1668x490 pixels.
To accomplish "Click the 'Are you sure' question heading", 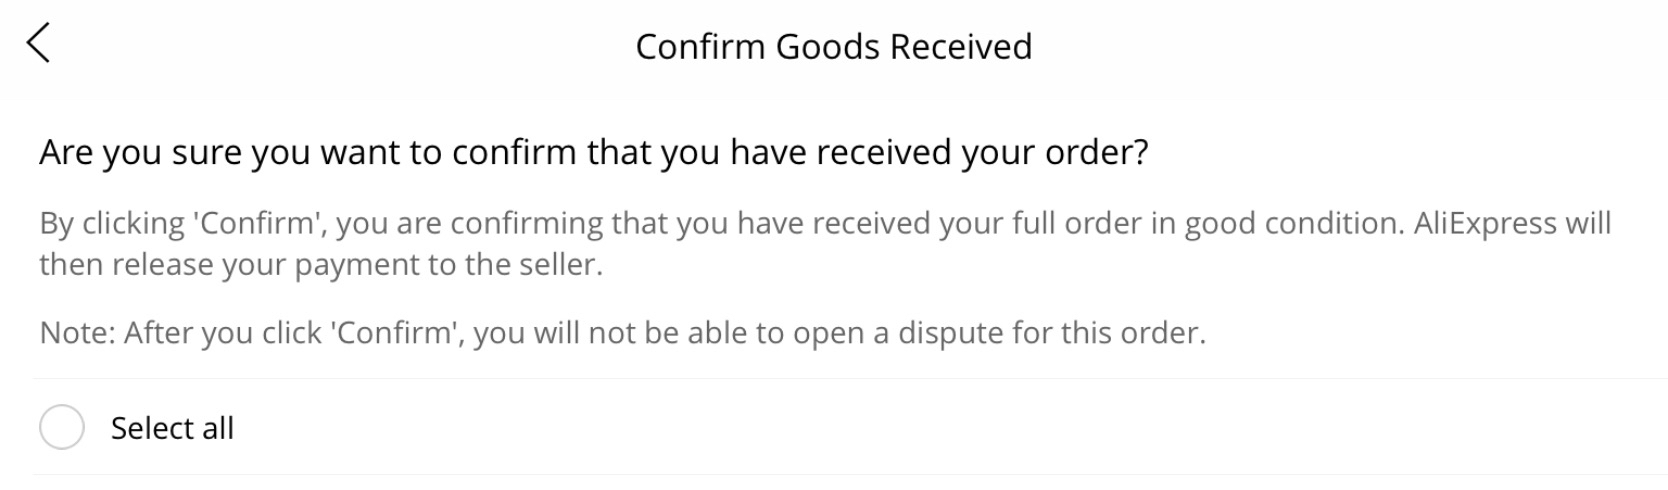I will [x=592, y=152].
